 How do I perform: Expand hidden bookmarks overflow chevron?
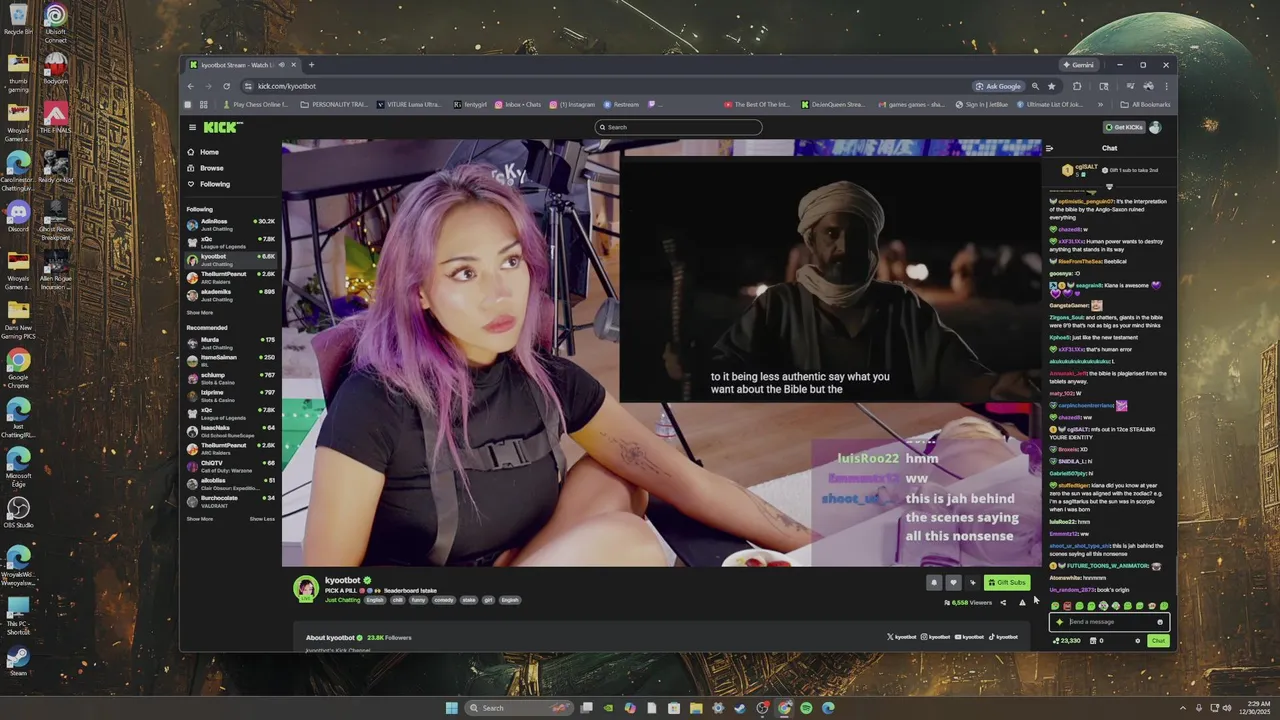pyautogui.click(x=1100, y=104)
